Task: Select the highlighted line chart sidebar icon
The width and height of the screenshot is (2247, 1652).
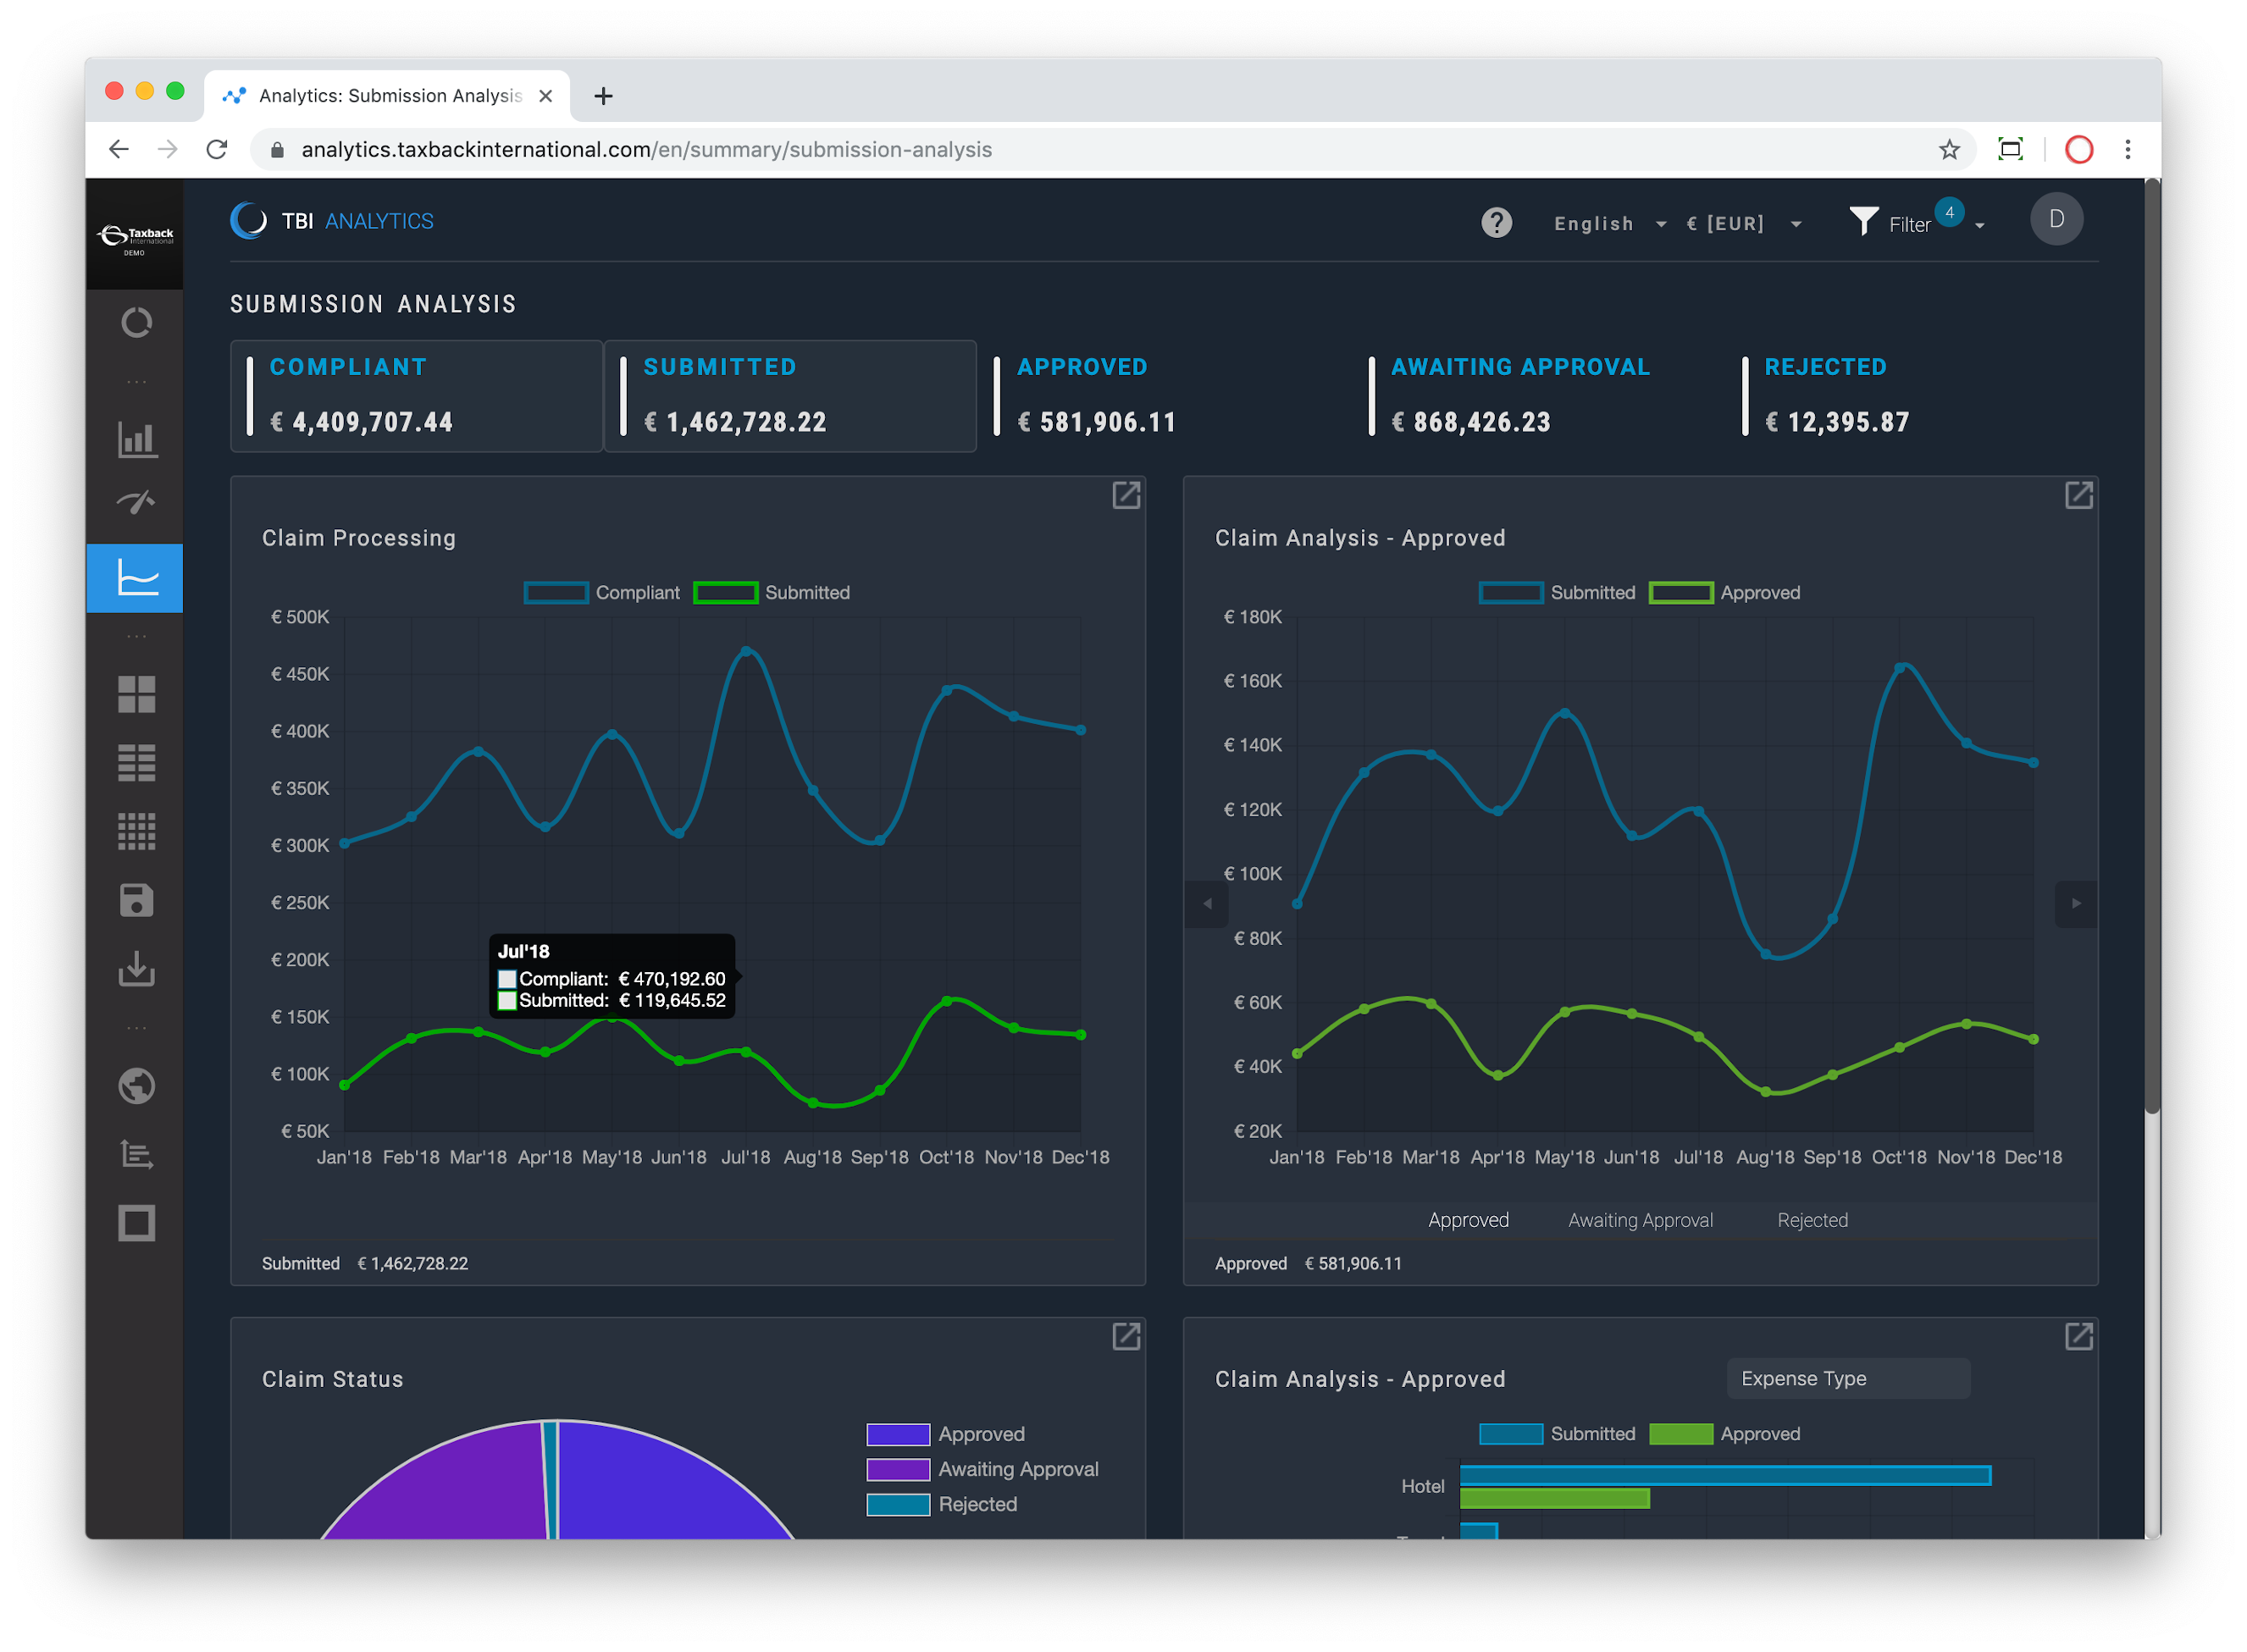Action: [134, 578]
